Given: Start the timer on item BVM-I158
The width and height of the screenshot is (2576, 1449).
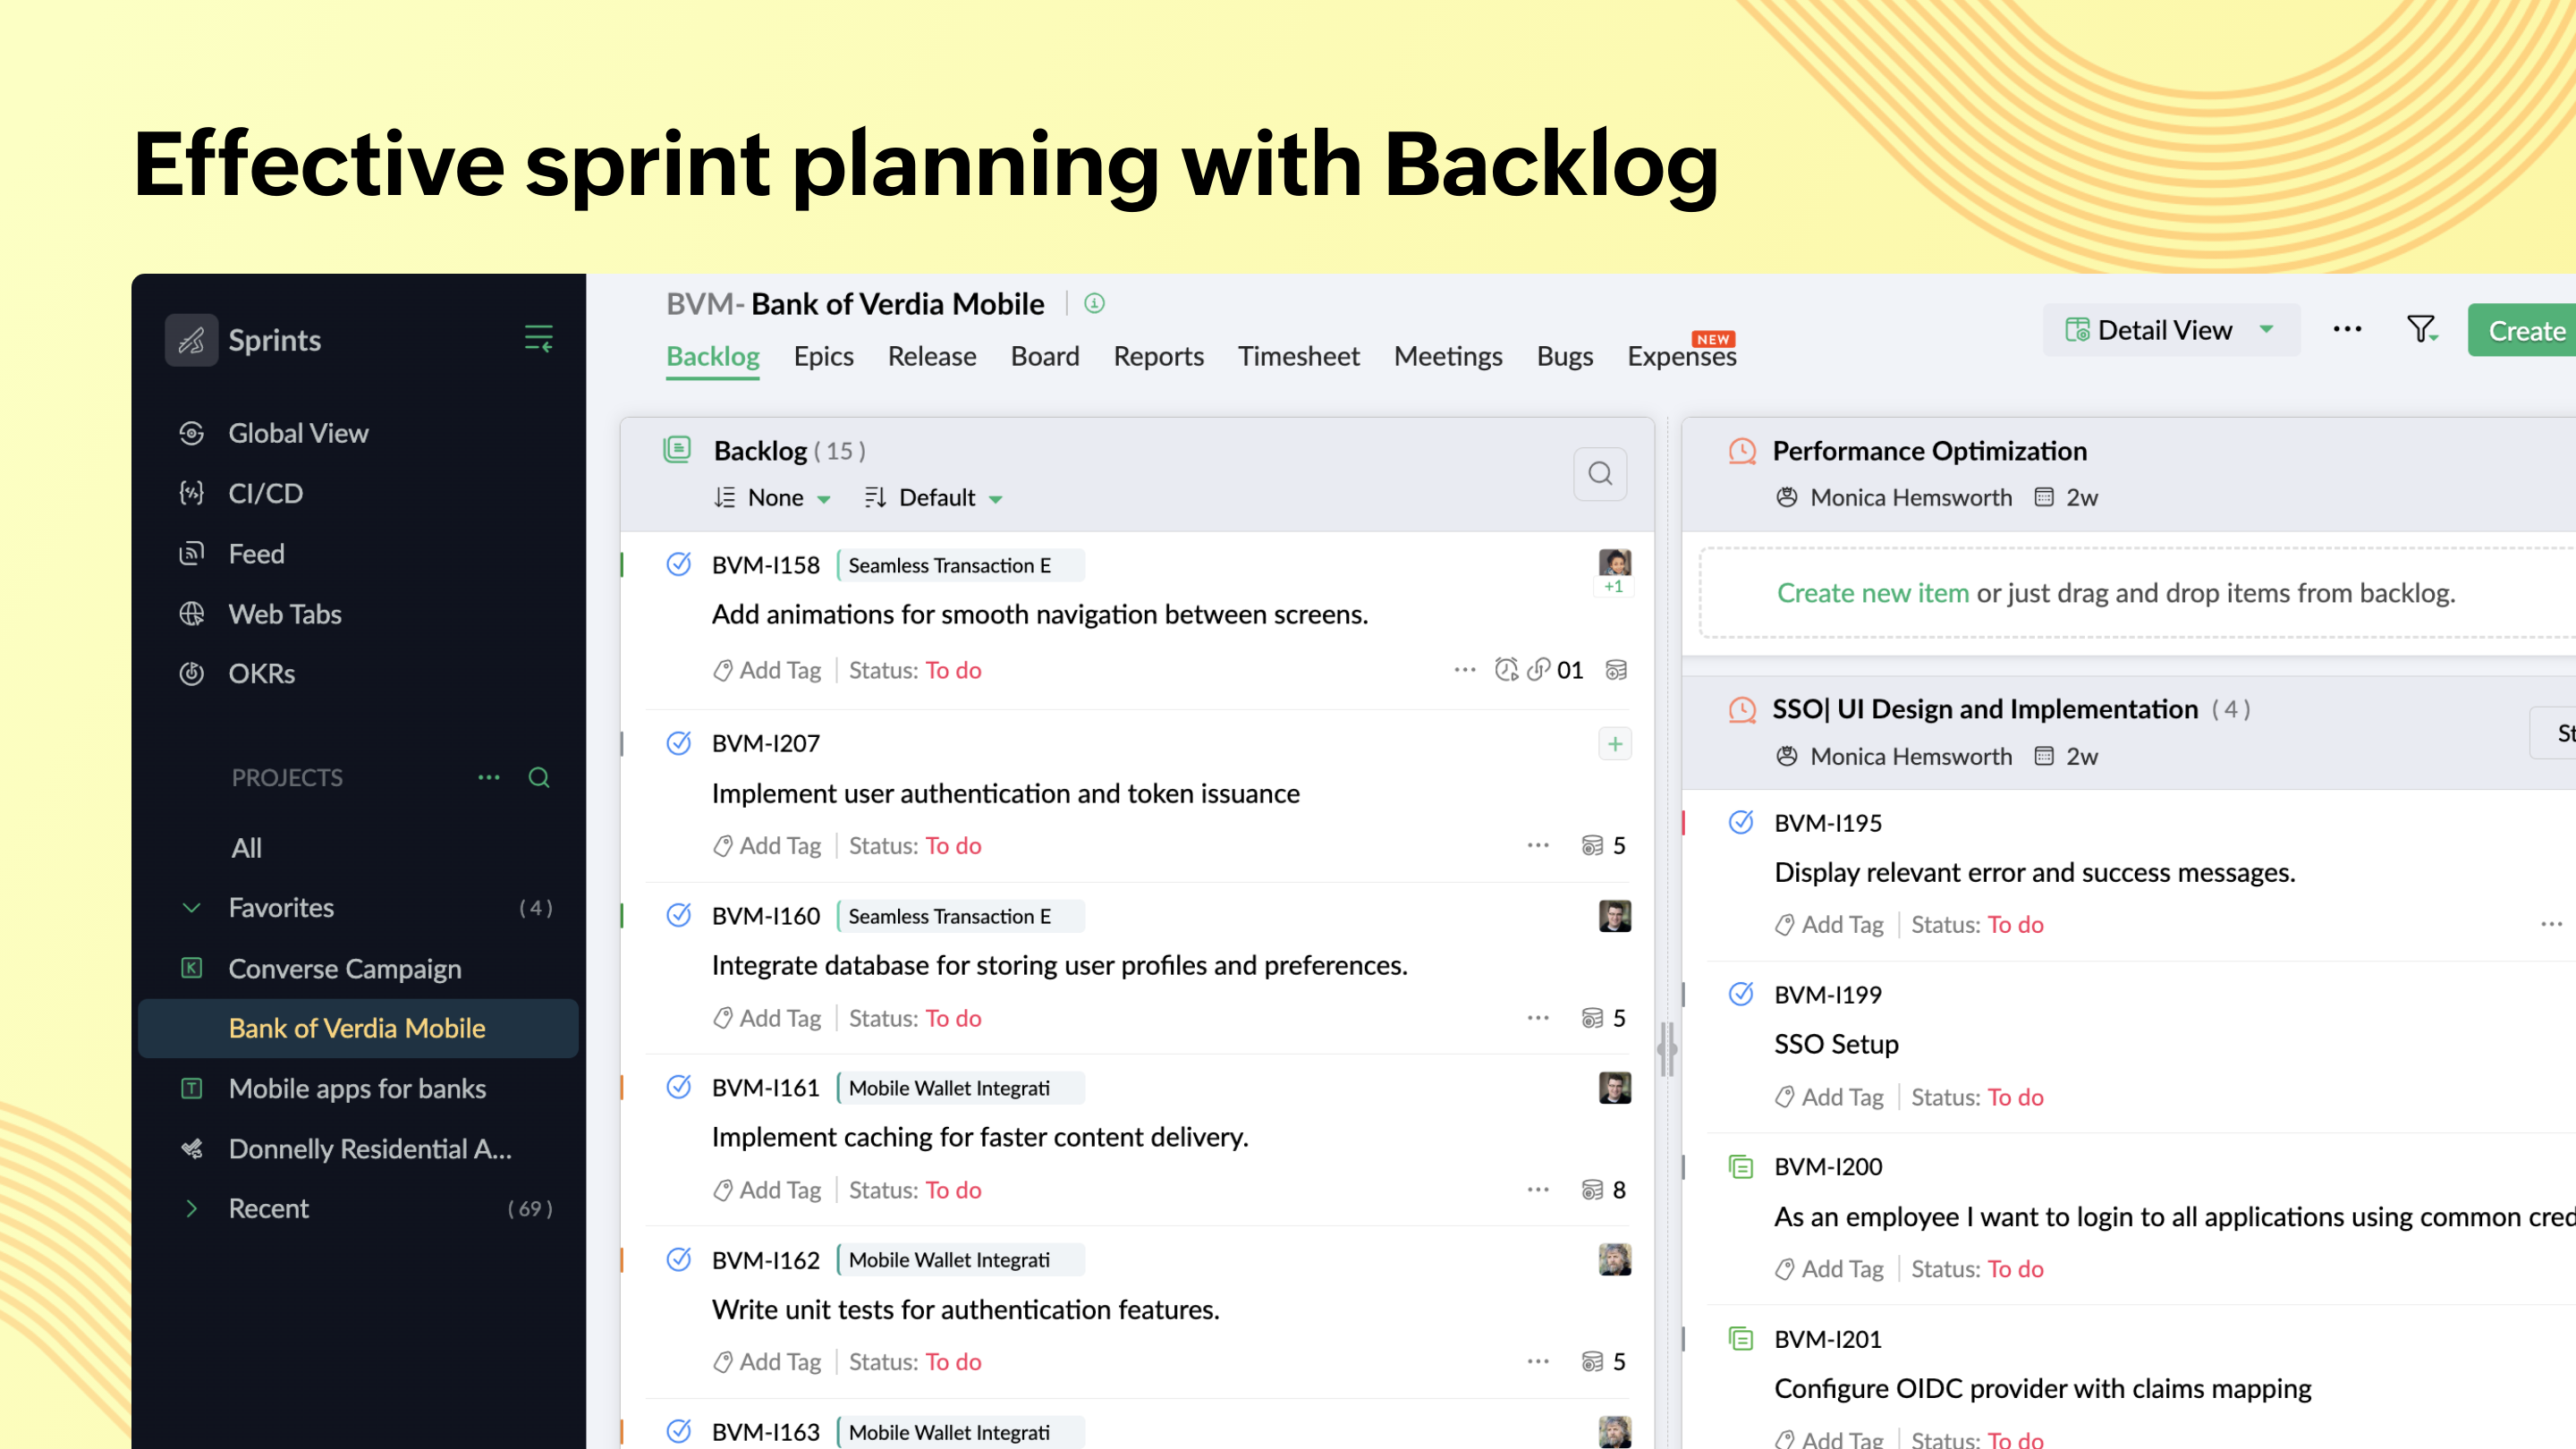Looking at the screenshot, I should pos(1506,670).
